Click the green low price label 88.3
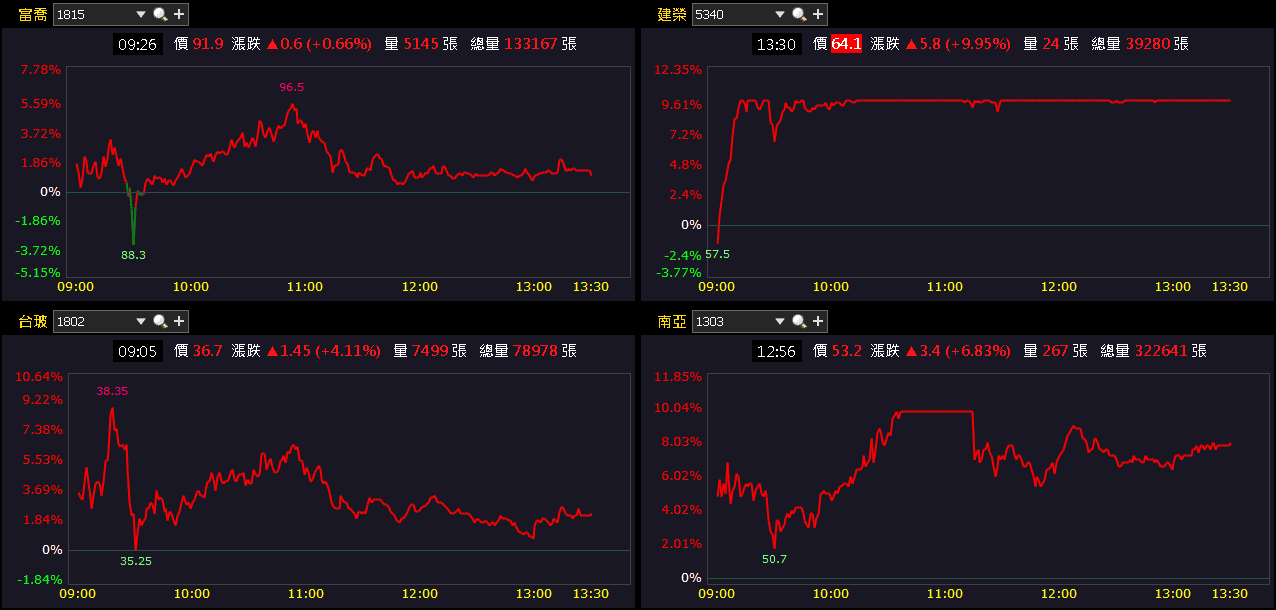Screen dimensions: 1276x610 pos(133,255)
